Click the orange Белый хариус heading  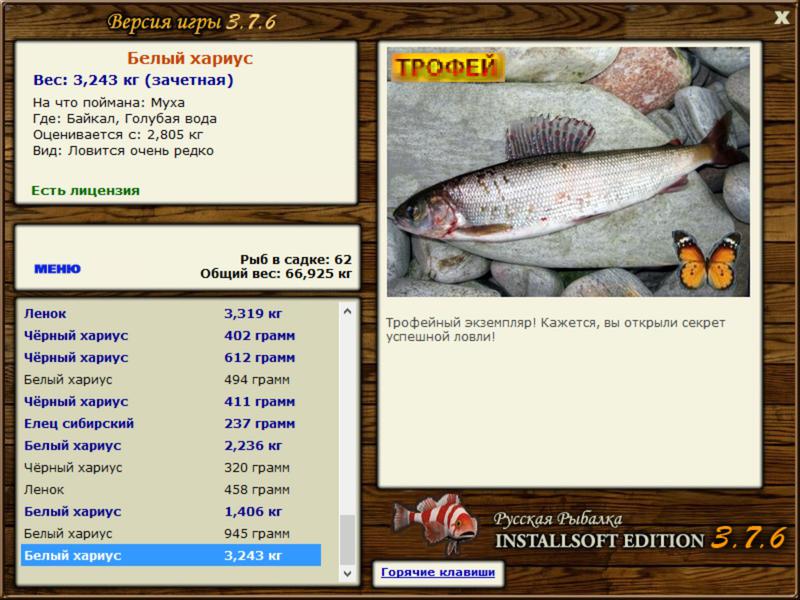190,58
